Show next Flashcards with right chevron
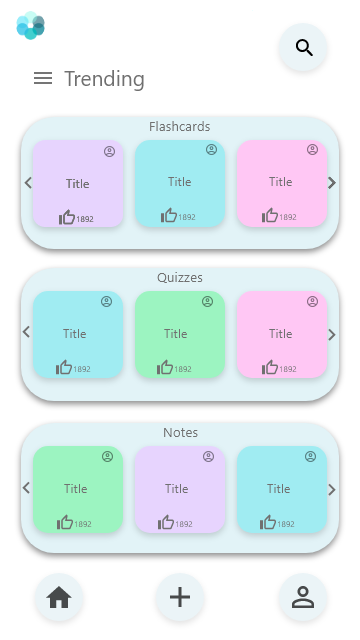The width and height of the screenshot is (360, 640). pyautogui.click(x=332, y=183)
